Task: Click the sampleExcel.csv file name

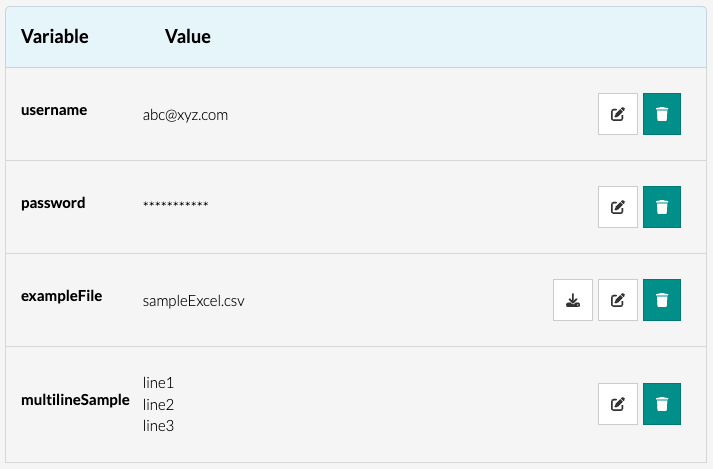Action: coord(193,300)
